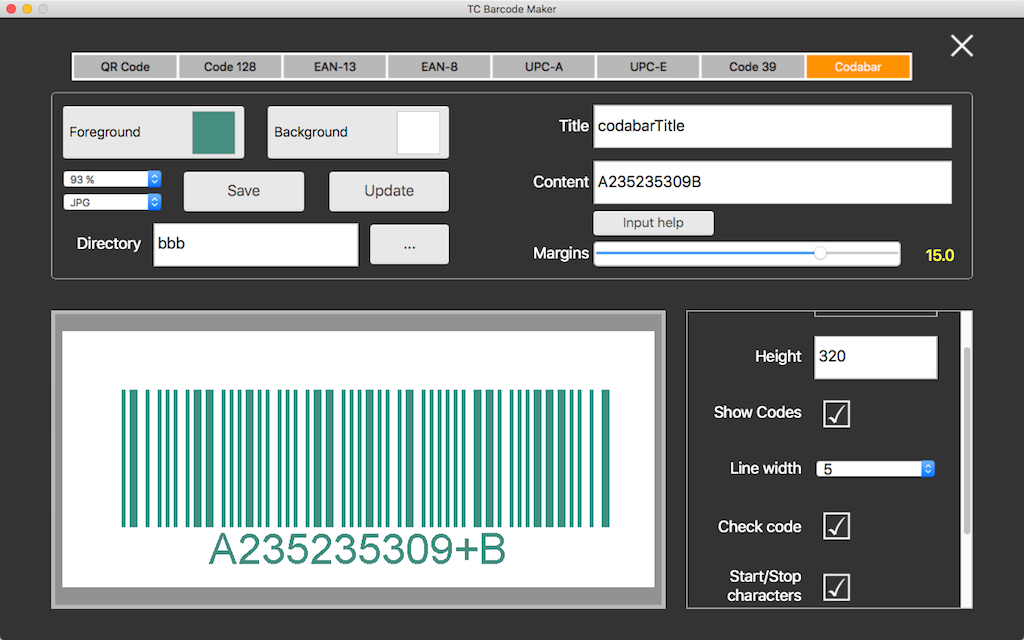
Task: Click the Title field codabarTitle
Action: pos(772,126)
